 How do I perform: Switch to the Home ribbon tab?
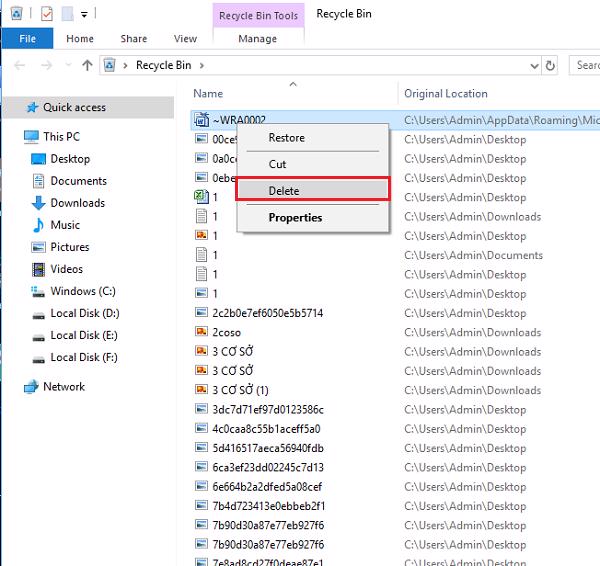[80, 39]
